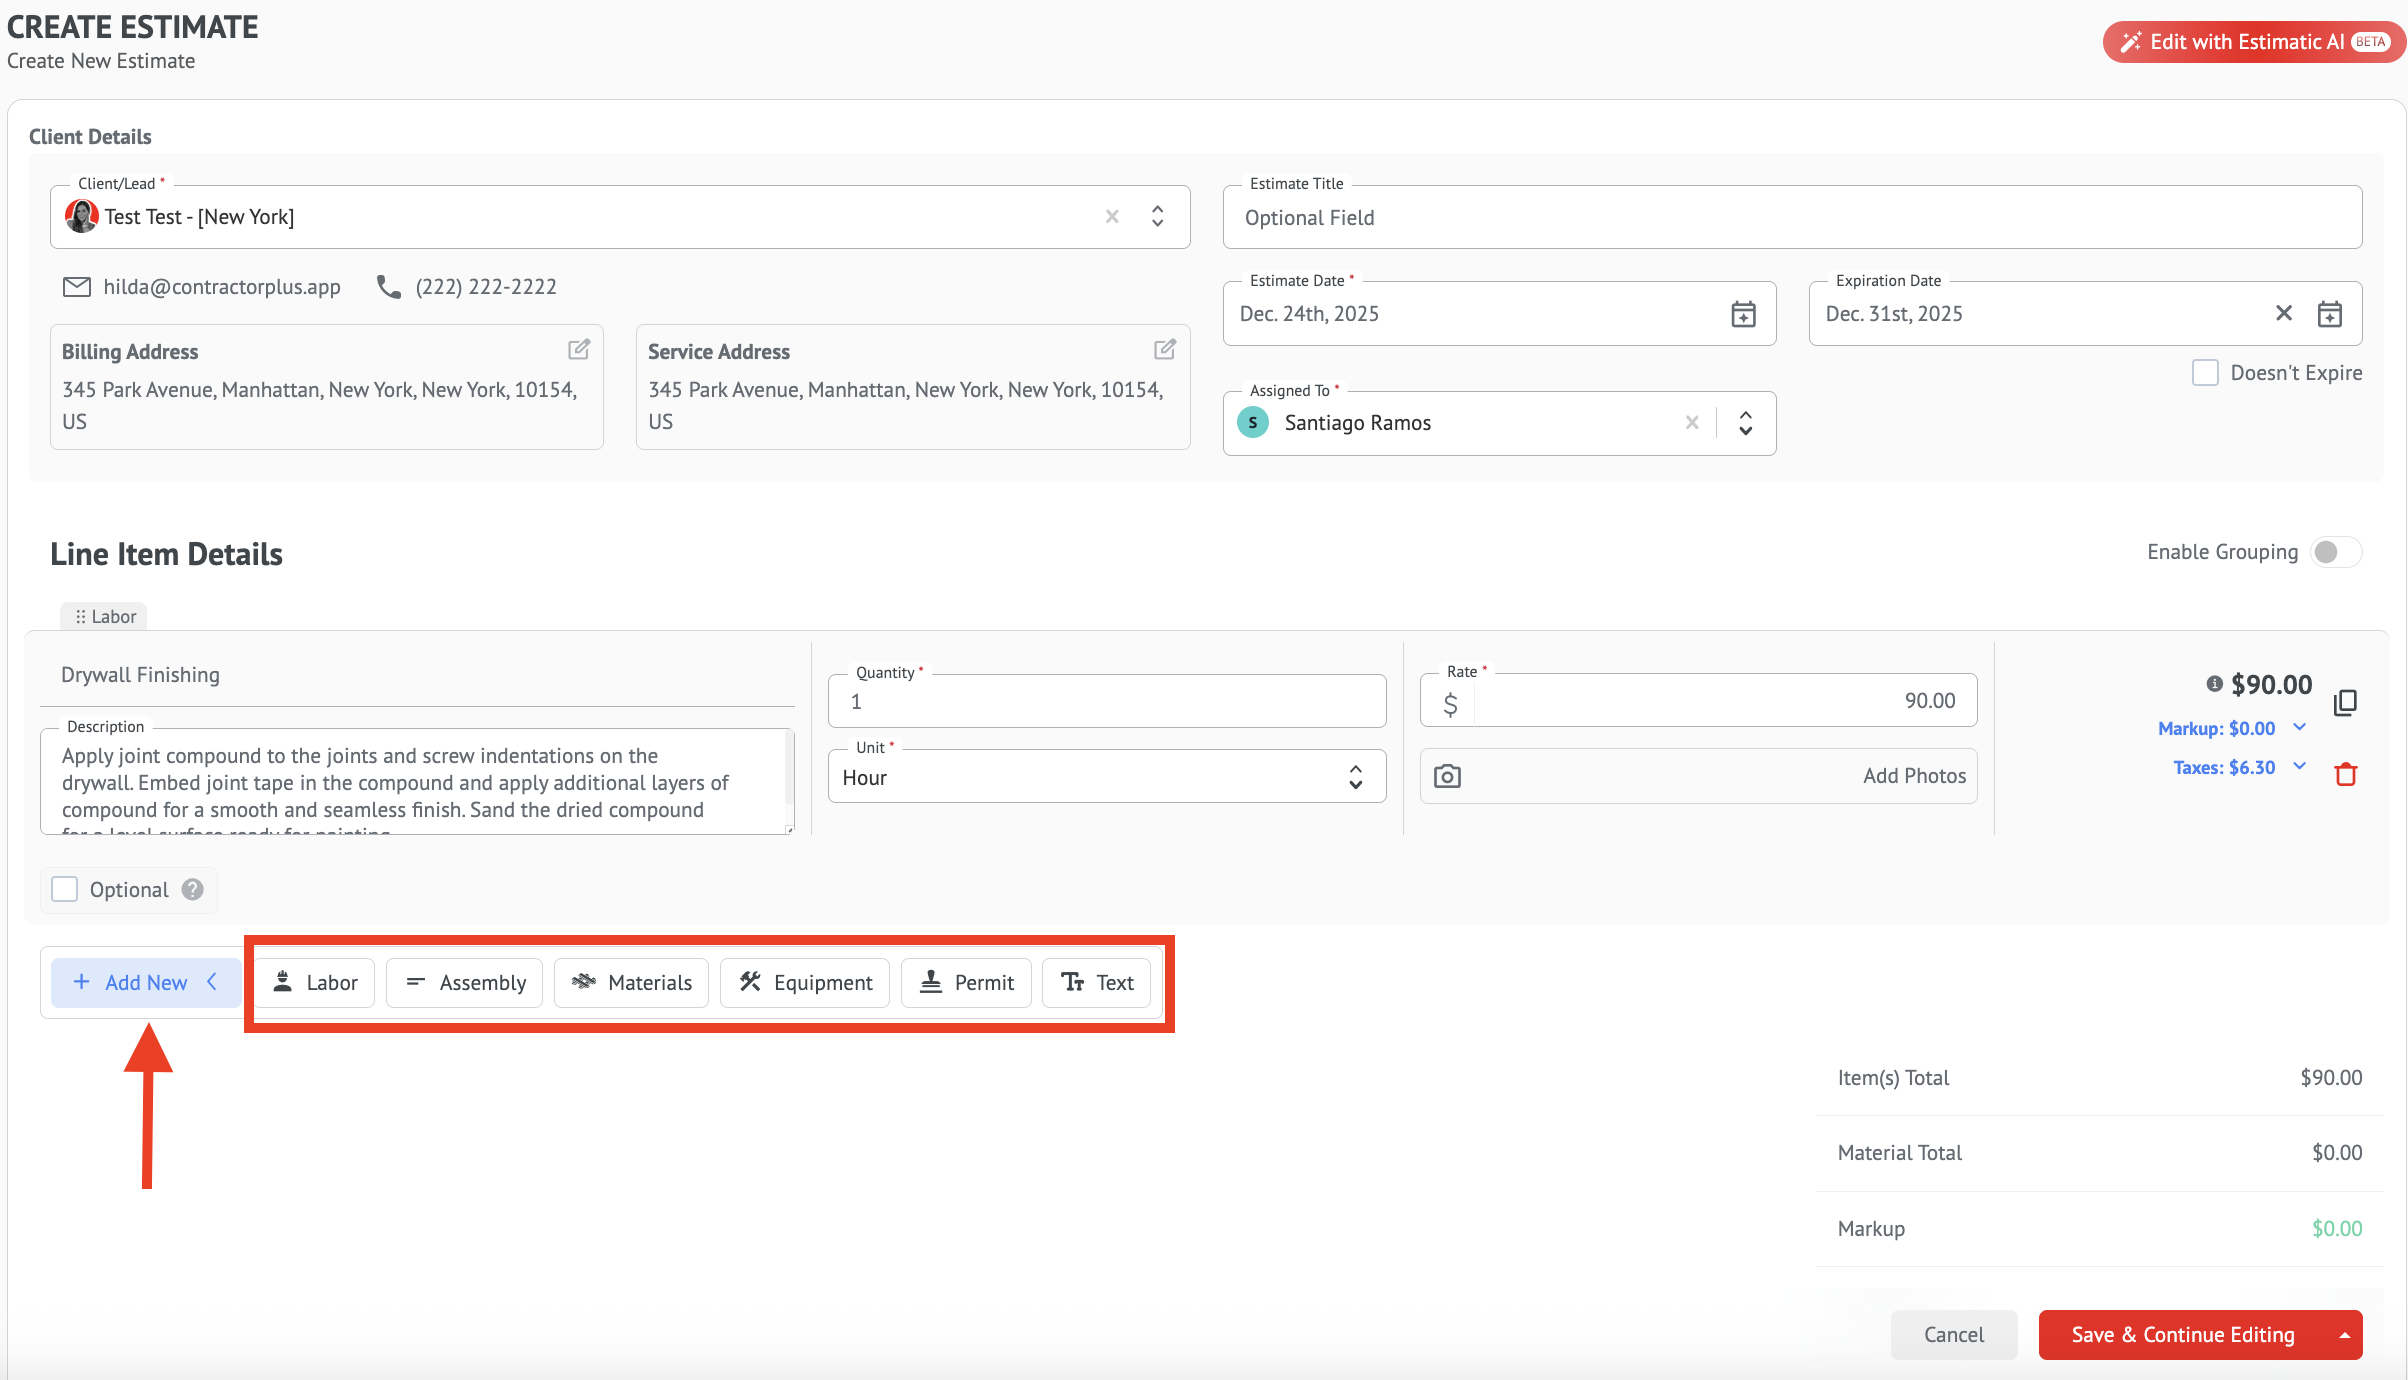The width and height of the screenshot is (2408, 1380).
Task: Expand the Taxes $6.30 details
Action: 2299,767
